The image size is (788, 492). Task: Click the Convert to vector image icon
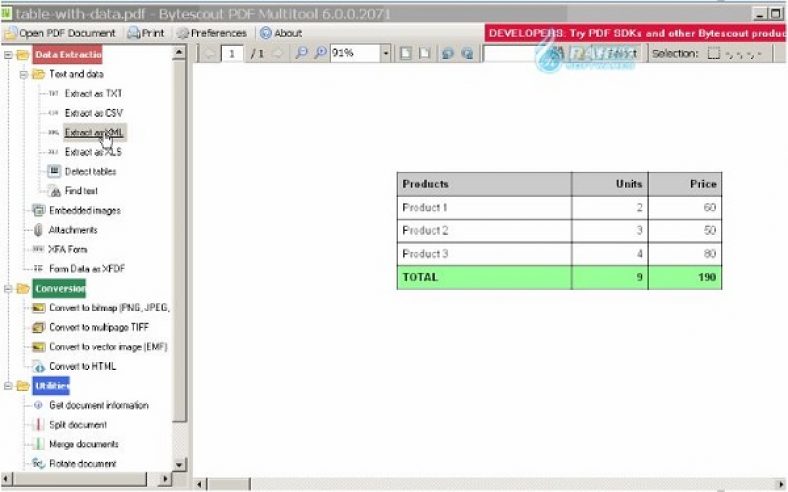pos(39,347)
